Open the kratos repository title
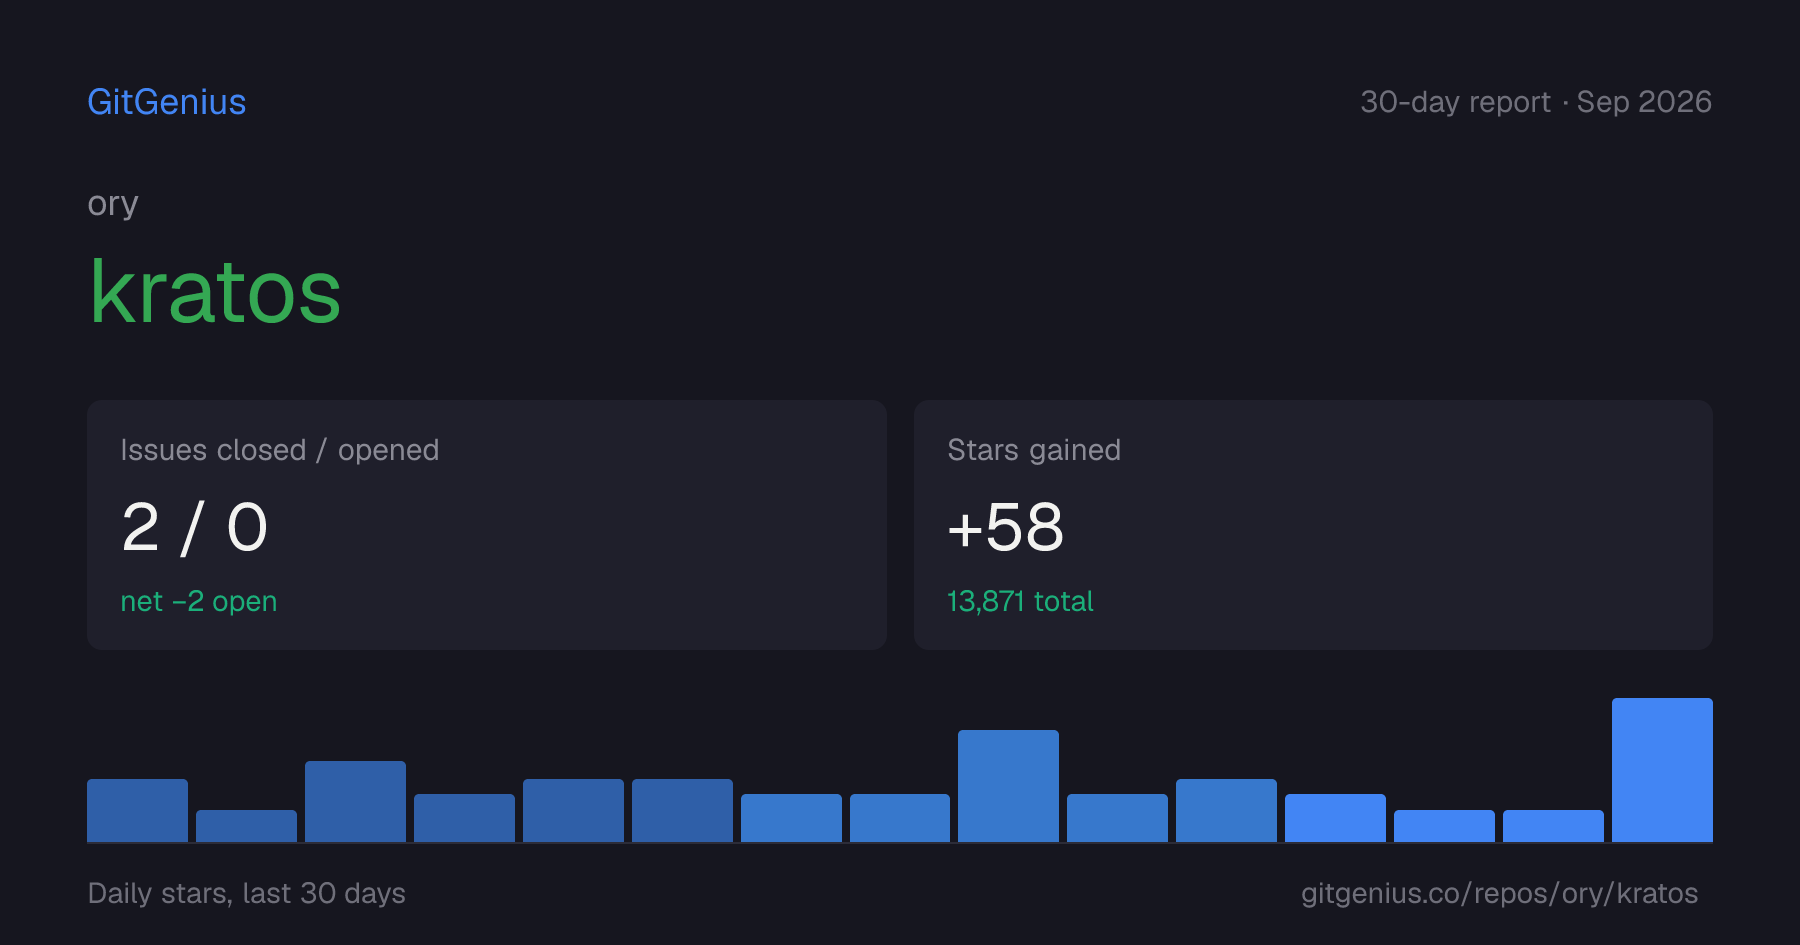The image size is (1800, 945). click(x=215, y=292)
